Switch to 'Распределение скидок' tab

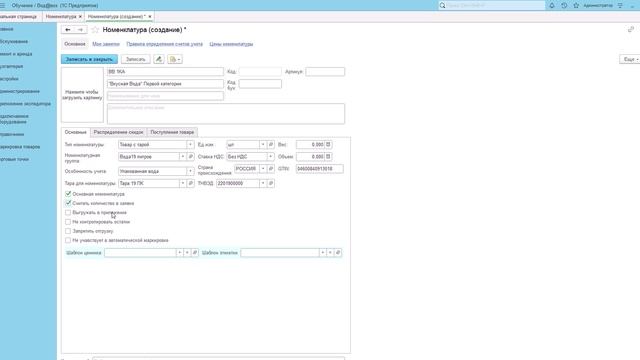118,132
